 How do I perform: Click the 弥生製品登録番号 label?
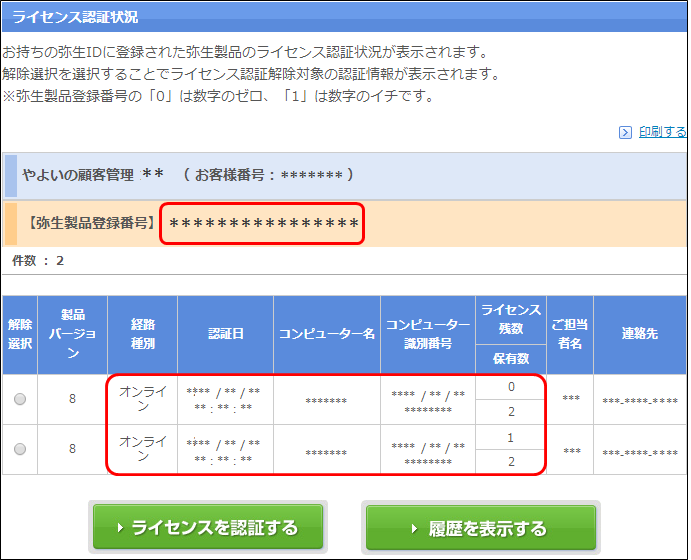tap(91, 223)
